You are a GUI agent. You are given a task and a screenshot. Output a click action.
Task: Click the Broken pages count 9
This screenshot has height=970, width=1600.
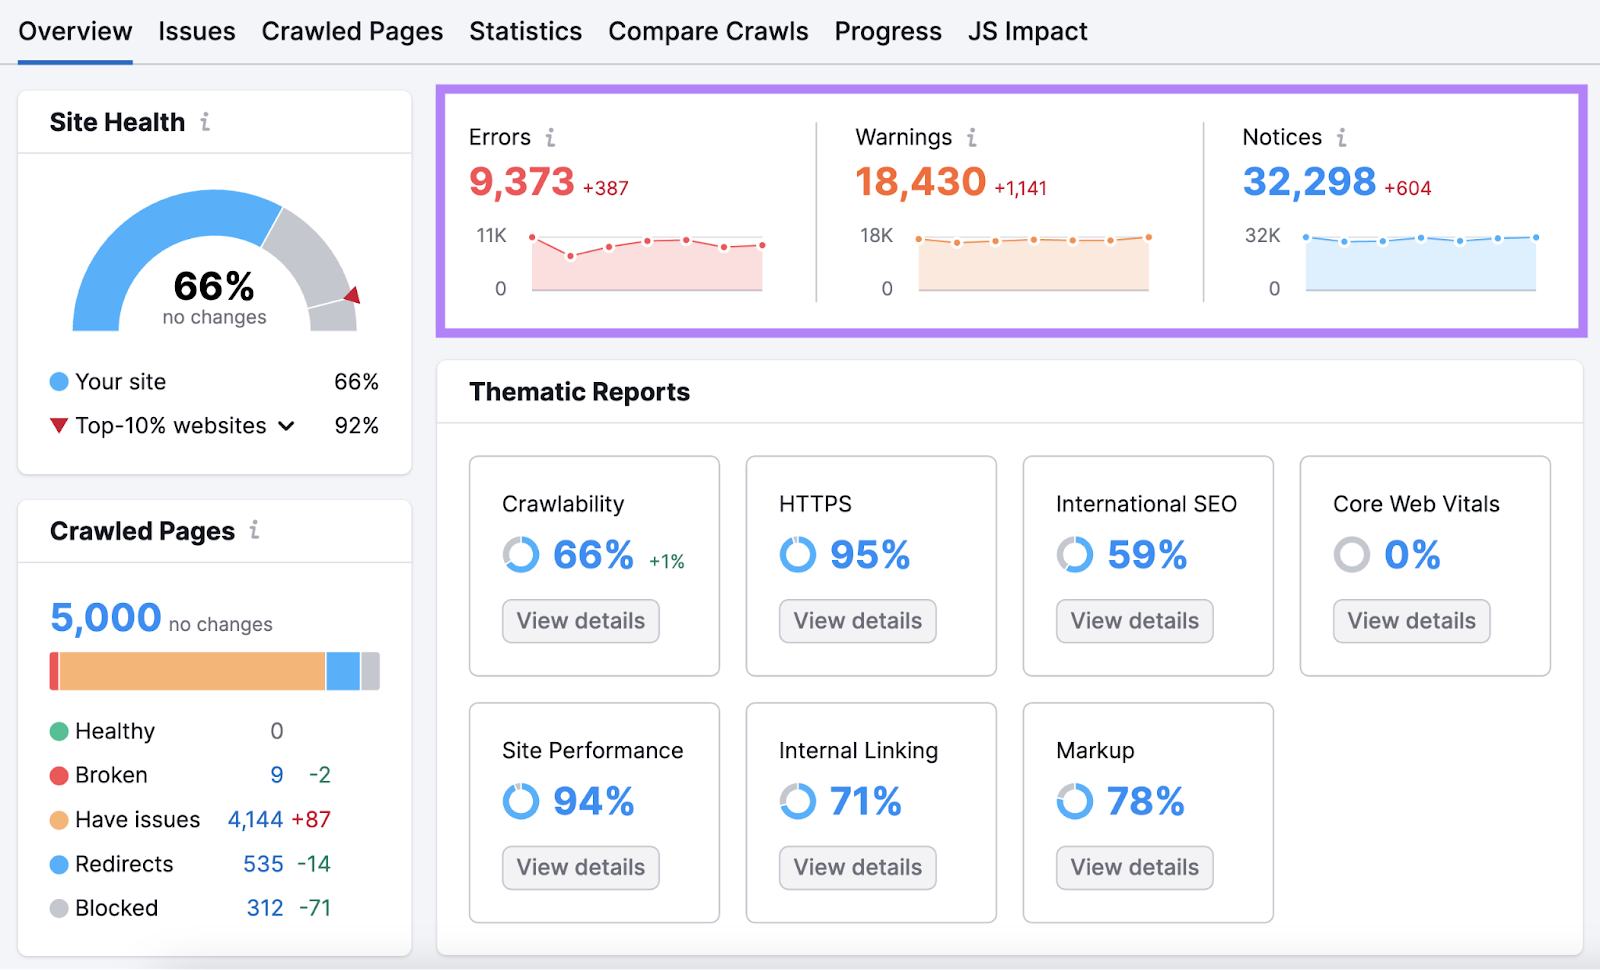click(x=277, y=775)
